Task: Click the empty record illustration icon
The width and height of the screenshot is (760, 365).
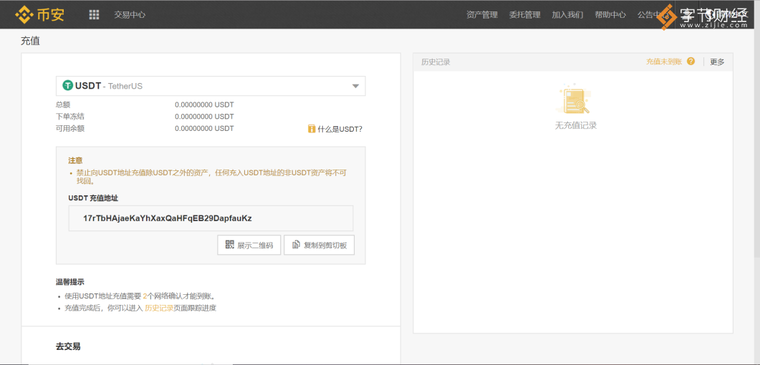Action: [x=575, y=99]
